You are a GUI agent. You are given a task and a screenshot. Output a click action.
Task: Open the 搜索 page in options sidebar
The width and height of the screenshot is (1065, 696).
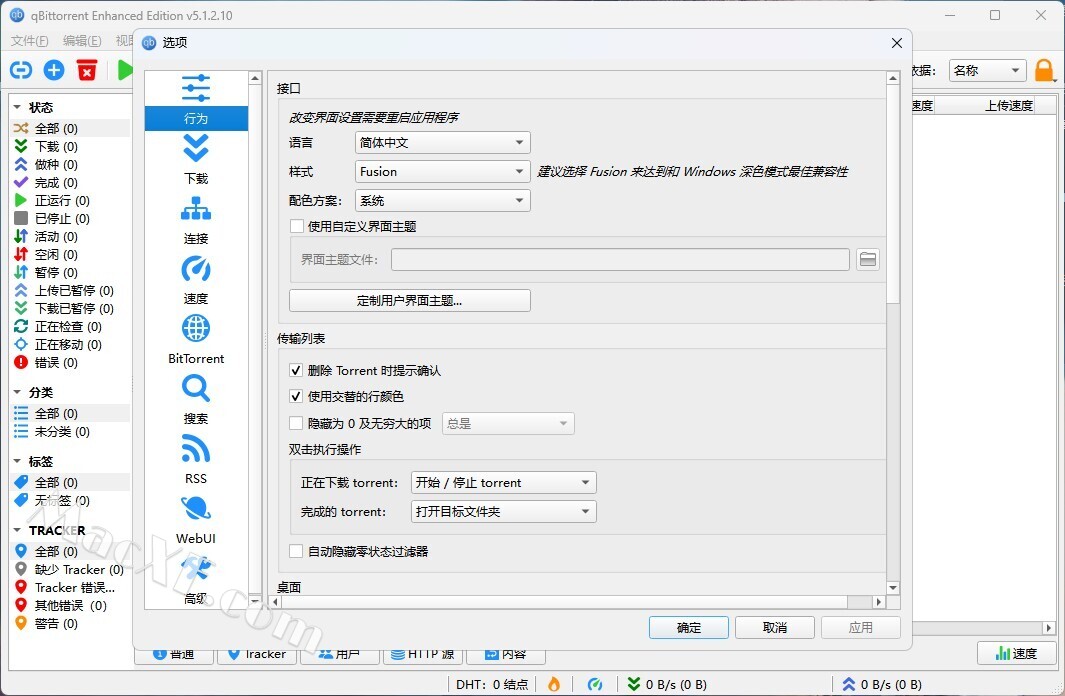(196, 400)
